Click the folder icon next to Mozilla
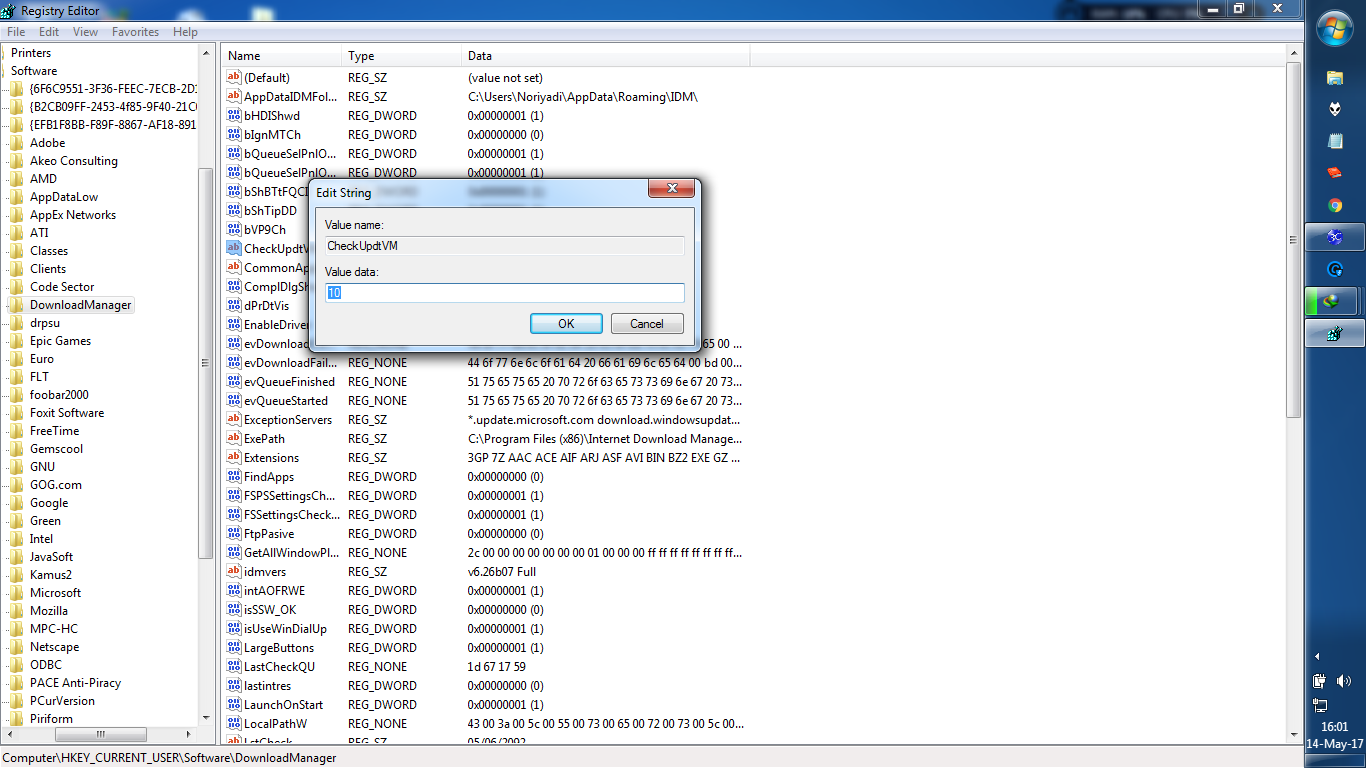 (x=17, y=611)
